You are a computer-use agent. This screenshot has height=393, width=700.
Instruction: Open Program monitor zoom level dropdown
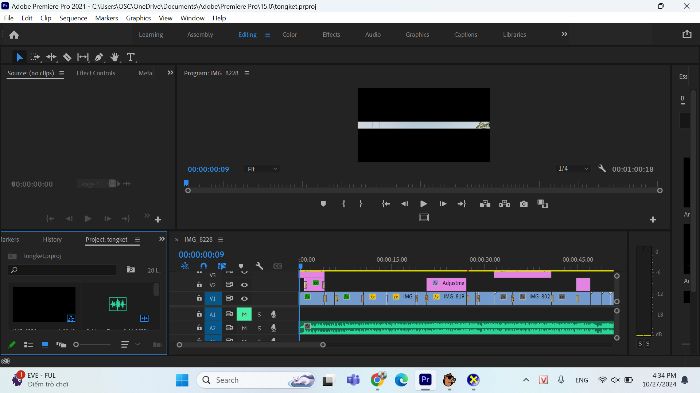(262, 169)
